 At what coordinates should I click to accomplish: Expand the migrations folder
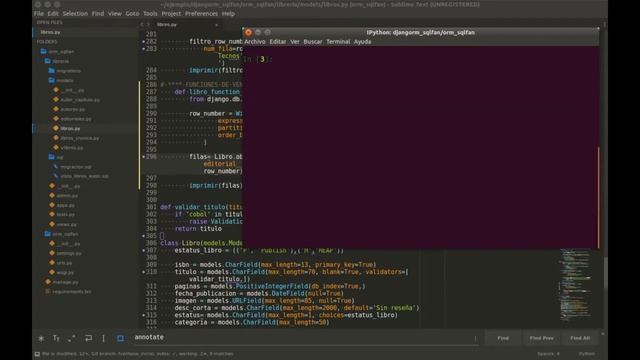51,71
